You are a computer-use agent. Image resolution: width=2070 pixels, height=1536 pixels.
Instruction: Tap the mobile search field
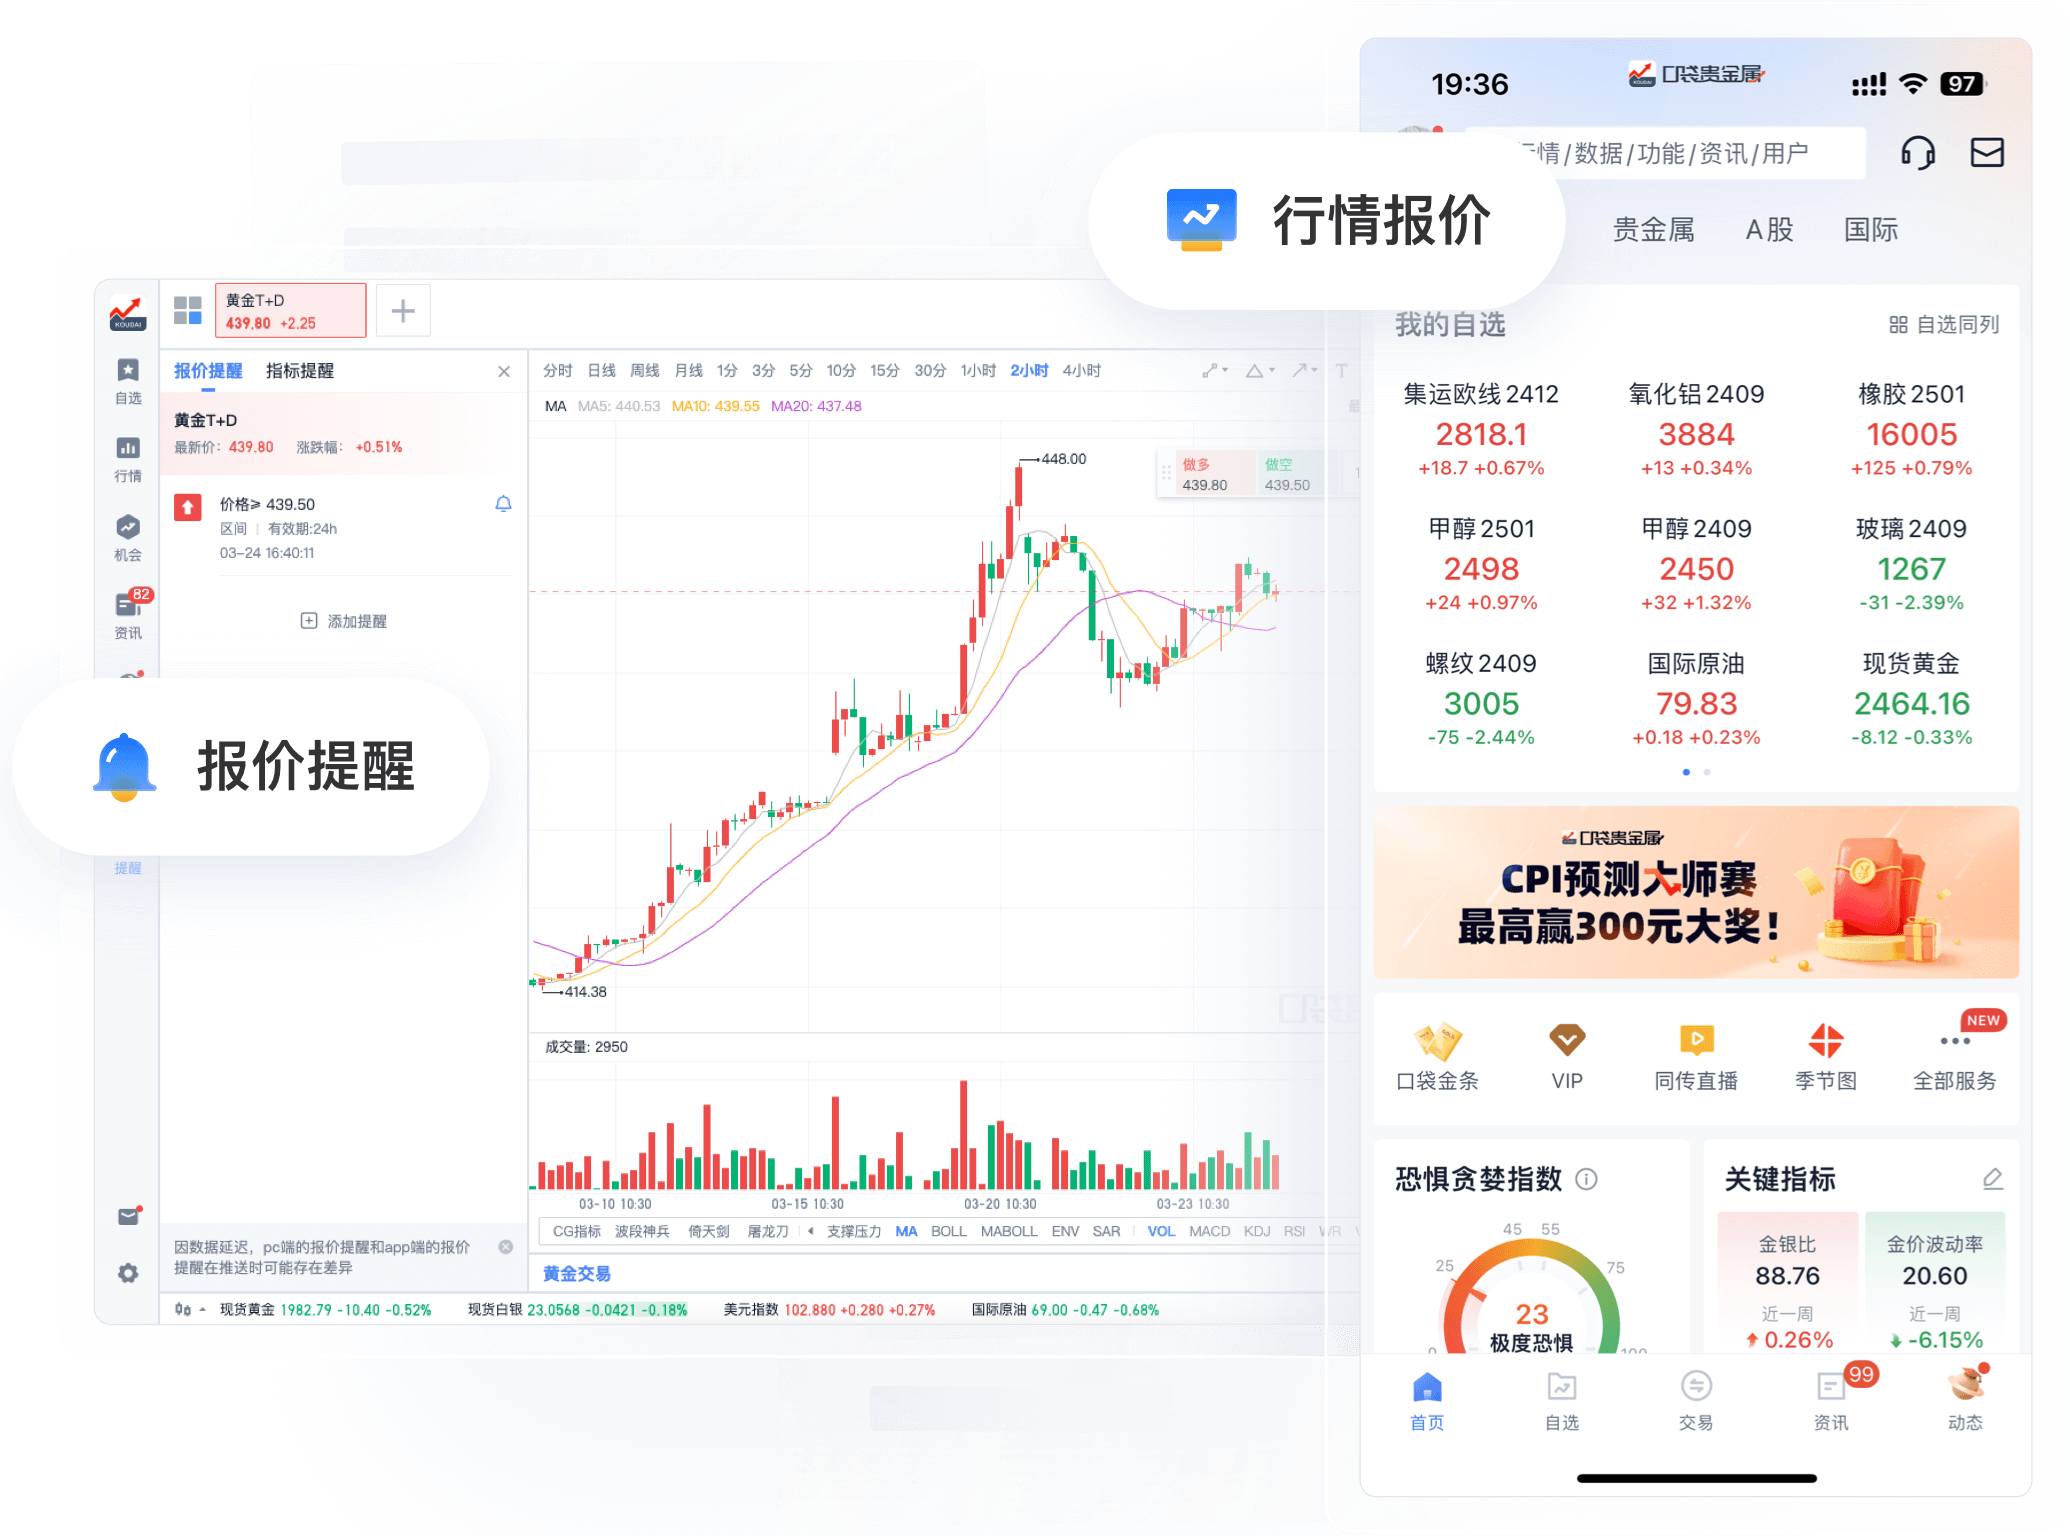1665,153
